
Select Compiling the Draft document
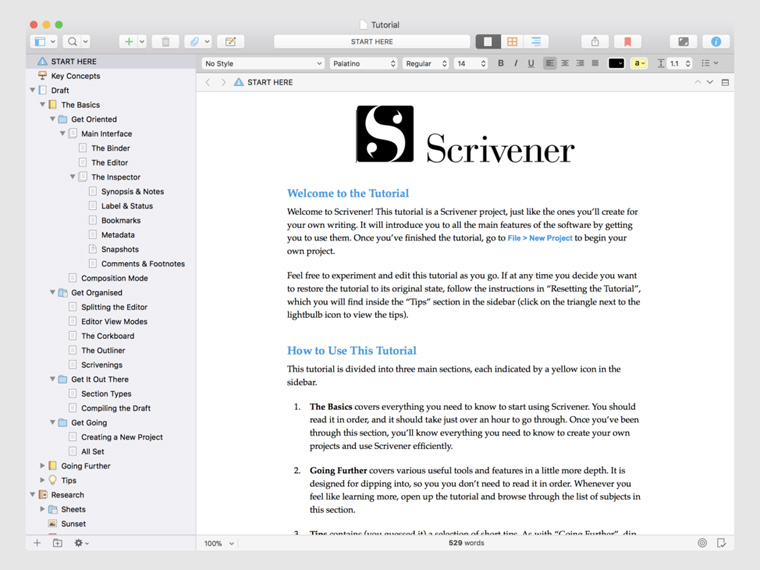point(116,408)
